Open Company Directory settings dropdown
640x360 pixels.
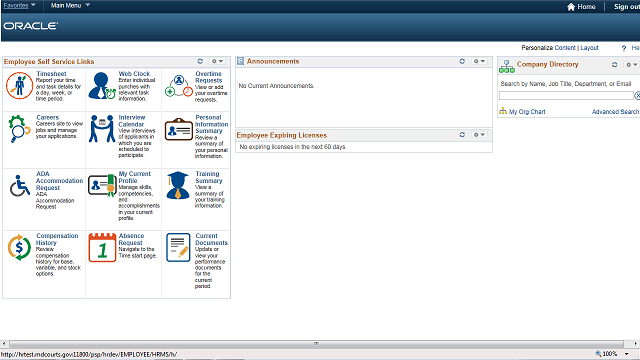pyautogui.click(x=632, y=64)
